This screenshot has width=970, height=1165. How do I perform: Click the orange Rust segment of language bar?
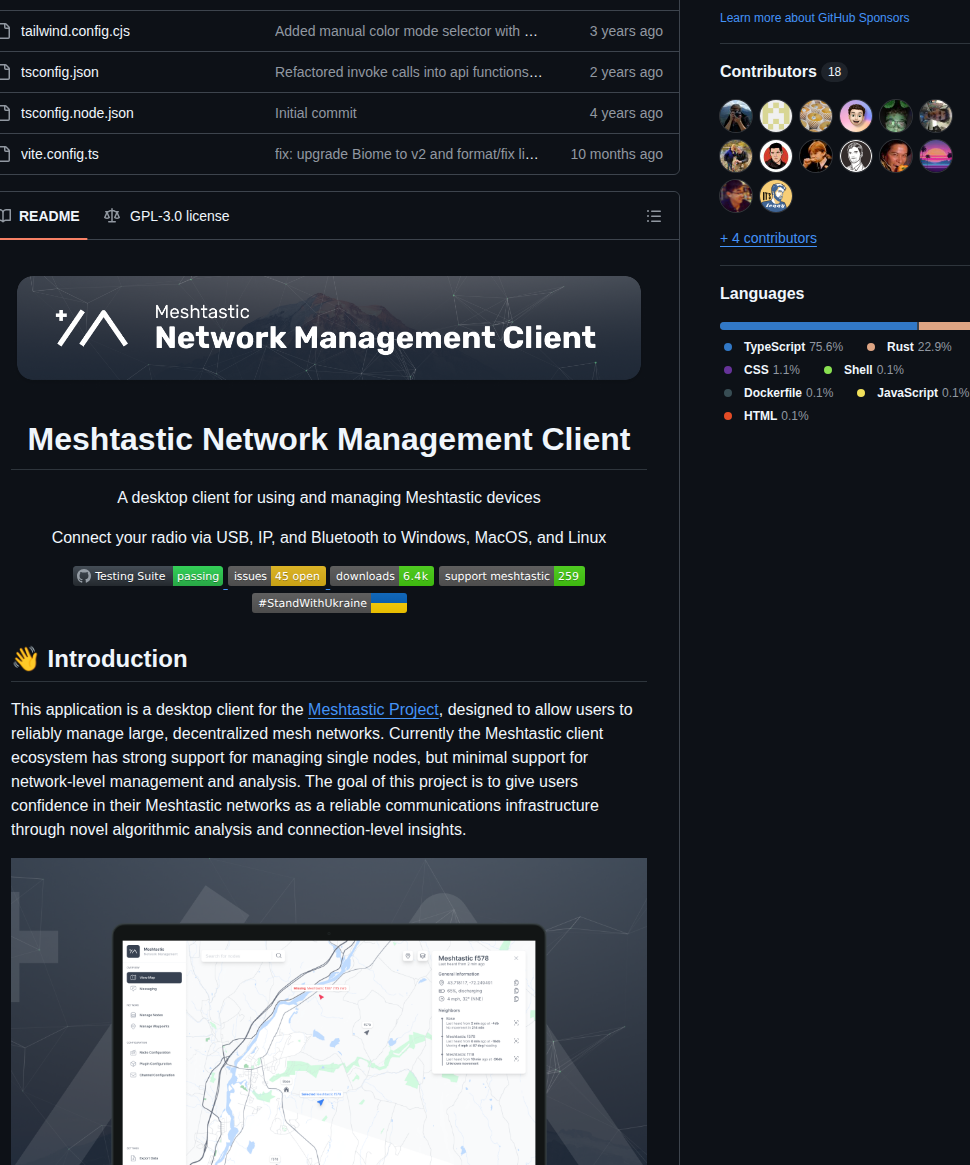944,326
